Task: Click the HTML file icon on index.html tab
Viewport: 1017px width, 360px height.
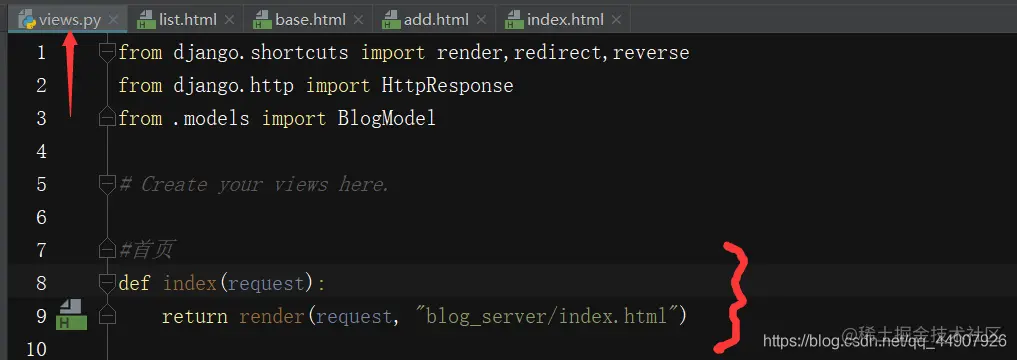Action: pyautogui.click(x=514, y=20)
